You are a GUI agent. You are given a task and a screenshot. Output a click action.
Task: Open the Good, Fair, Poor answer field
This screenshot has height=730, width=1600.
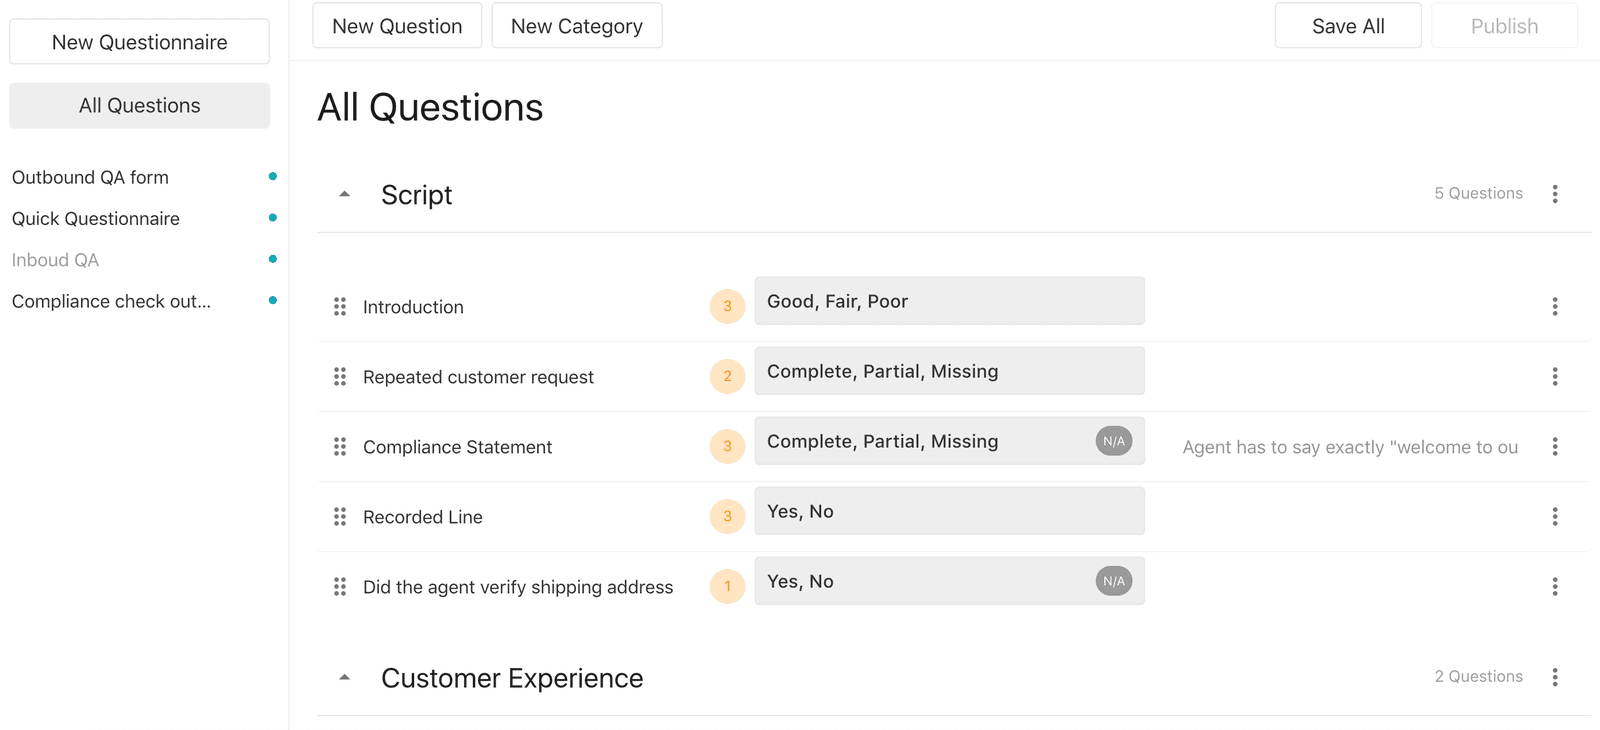tap(948, 301)
